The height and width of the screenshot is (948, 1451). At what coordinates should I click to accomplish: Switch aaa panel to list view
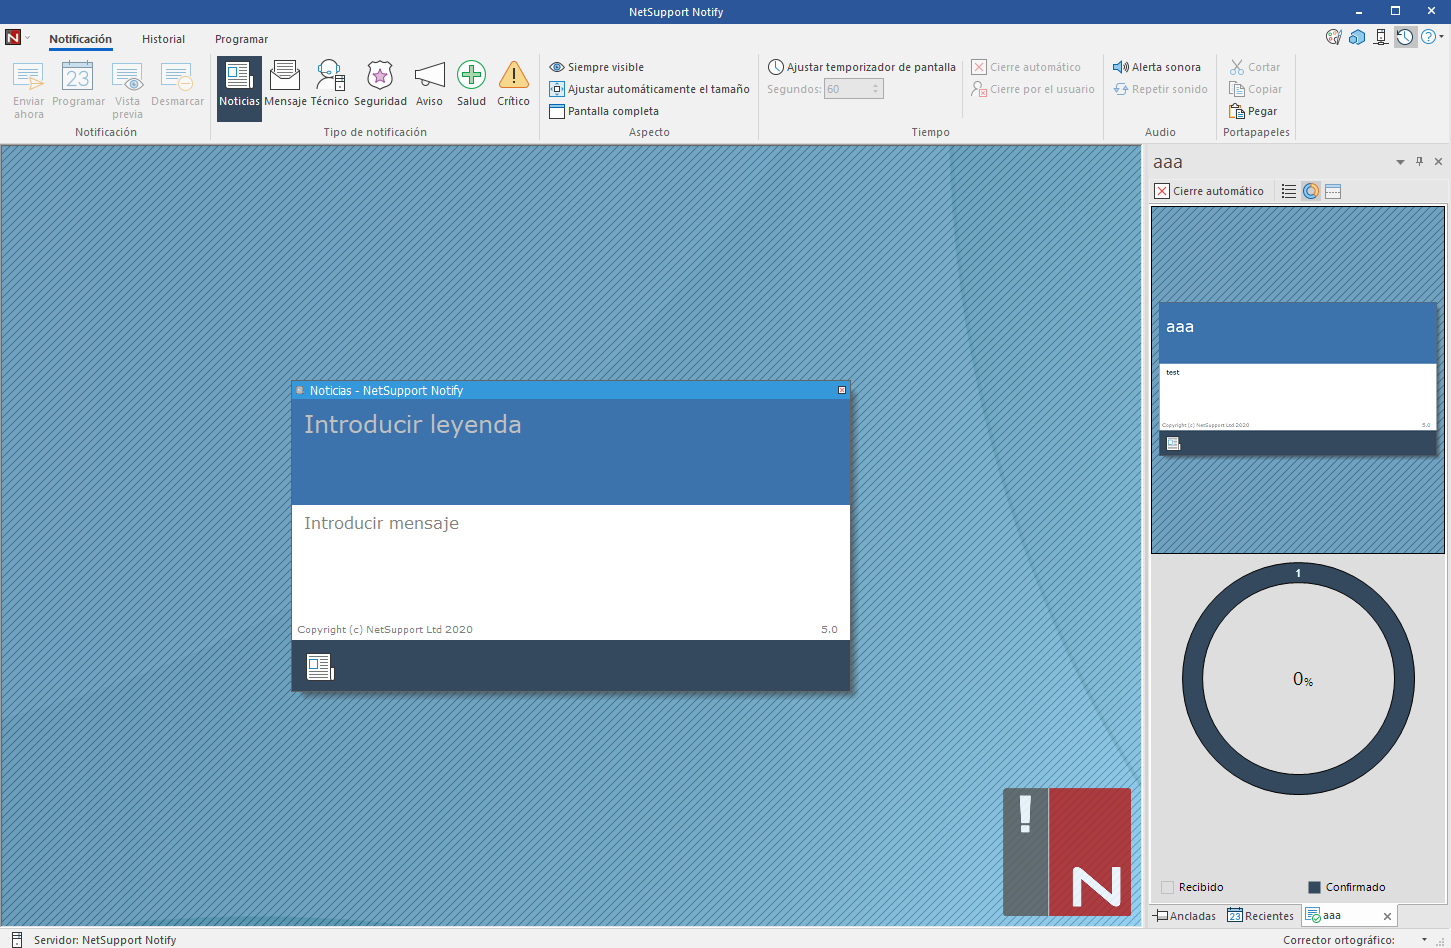click(1289, 191)
